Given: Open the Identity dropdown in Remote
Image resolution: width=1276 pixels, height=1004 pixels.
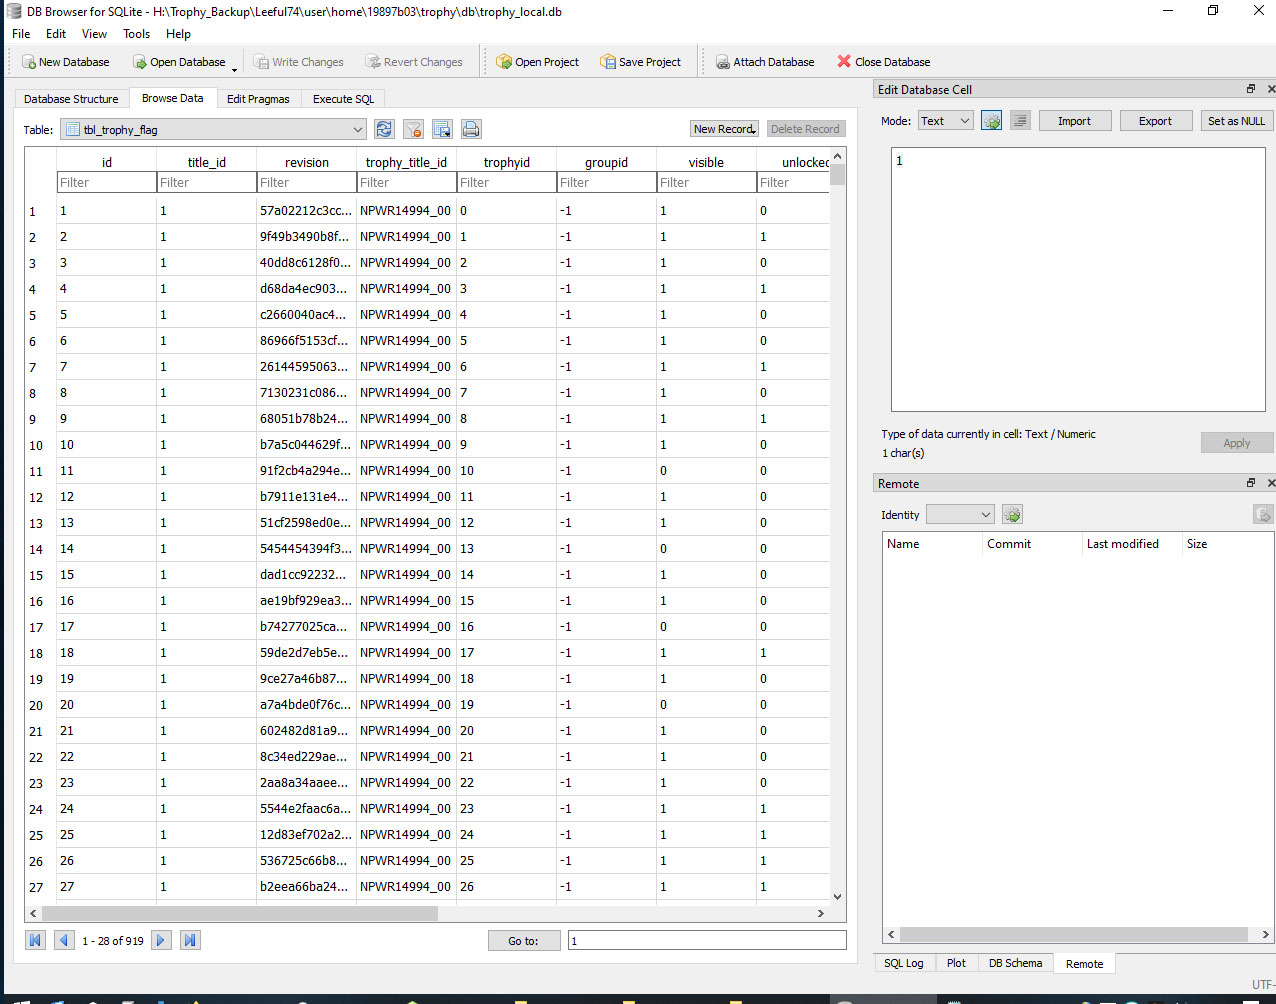Looking at the screenshot, I should point(960,515).
